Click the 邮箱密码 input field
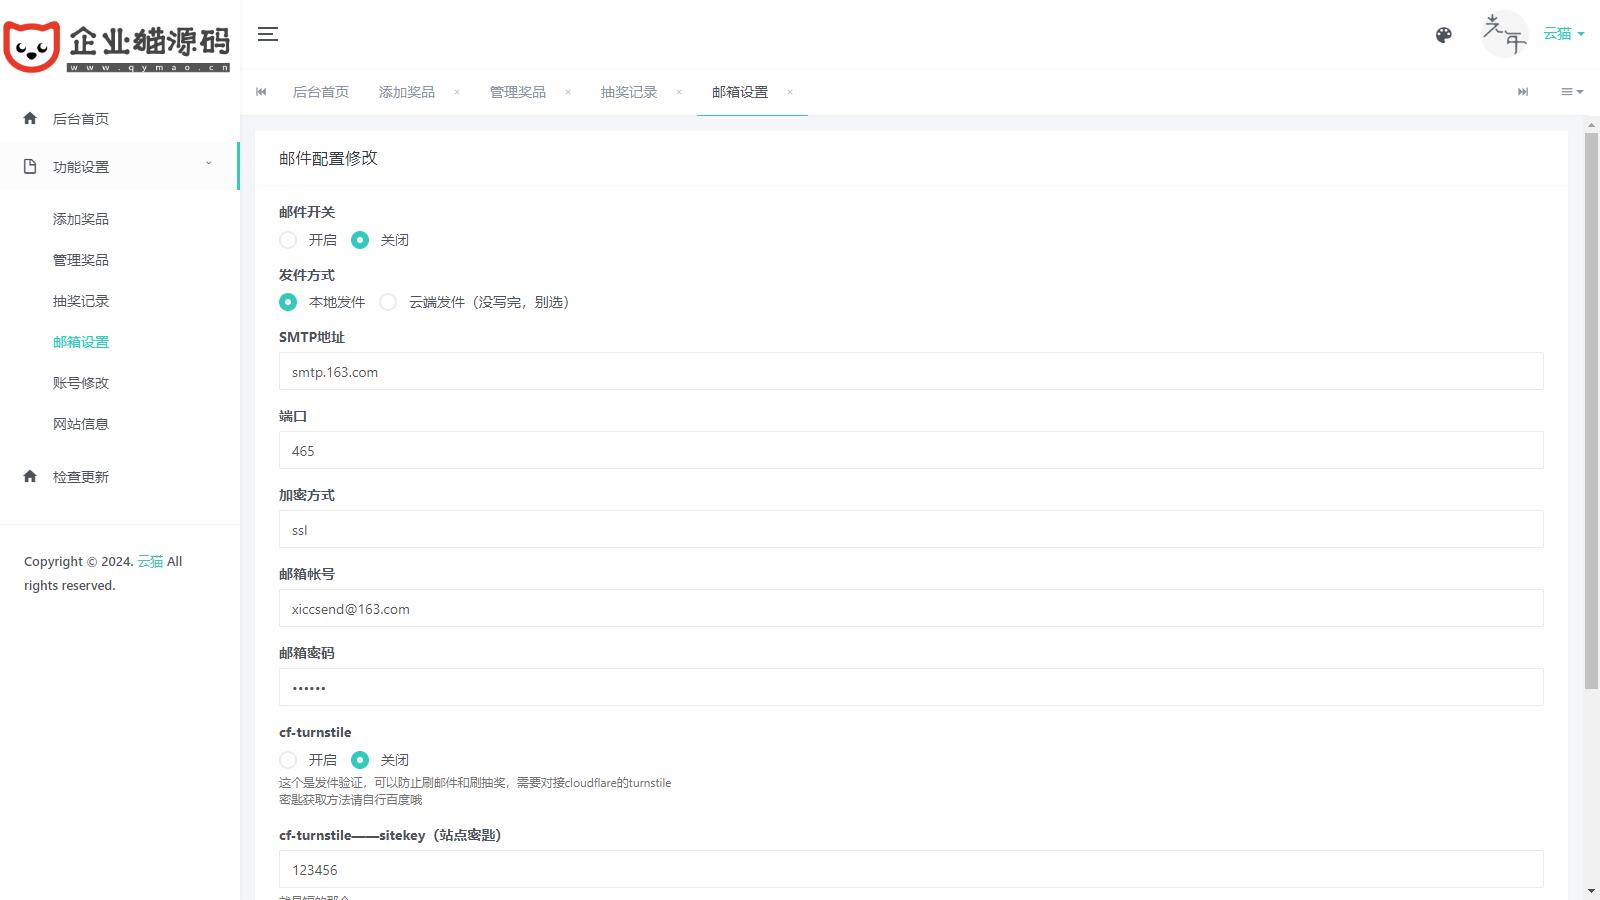This screenshot has height=900, width=1600. click(911, 687)
